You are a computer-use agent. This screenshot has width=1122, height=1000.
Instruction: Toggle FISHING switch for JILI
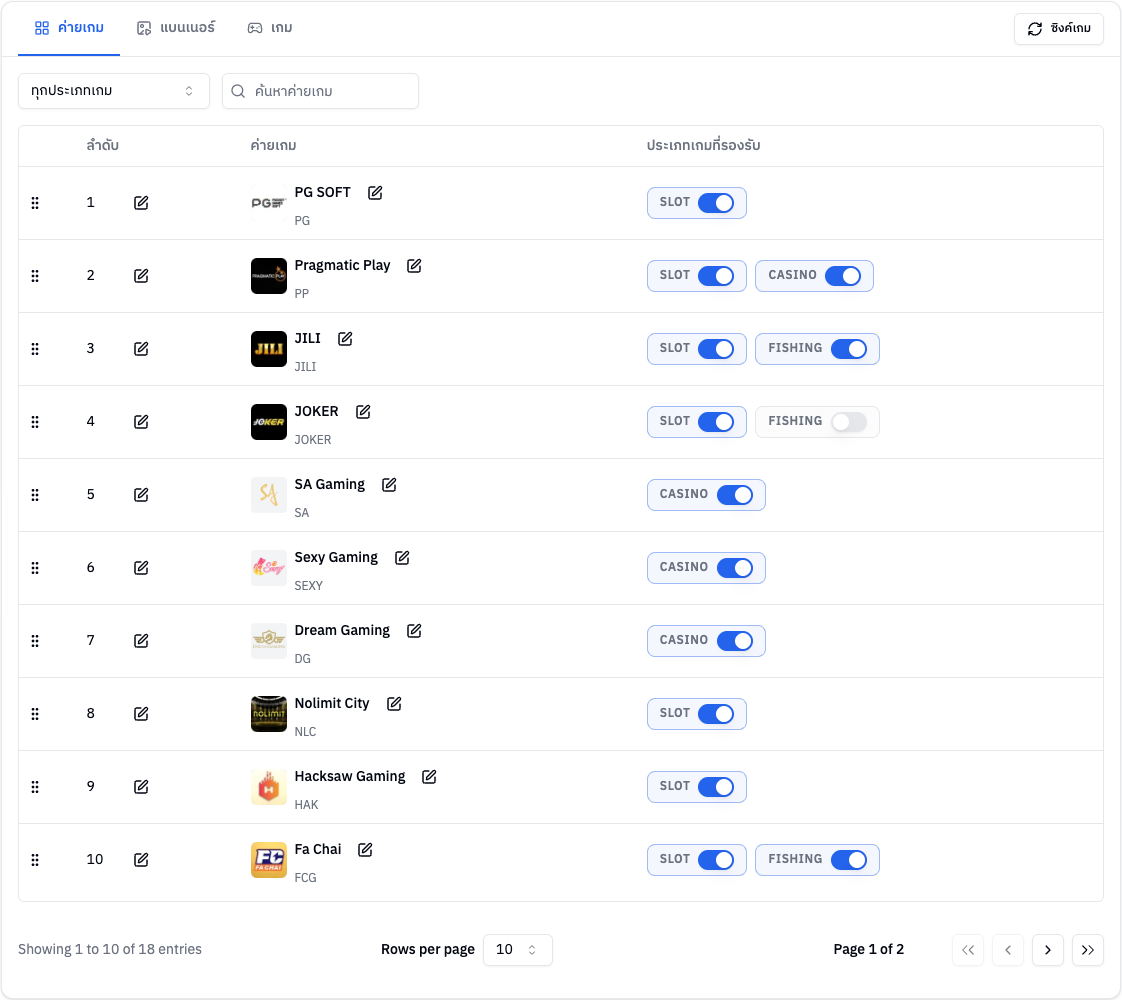(849, 349)
